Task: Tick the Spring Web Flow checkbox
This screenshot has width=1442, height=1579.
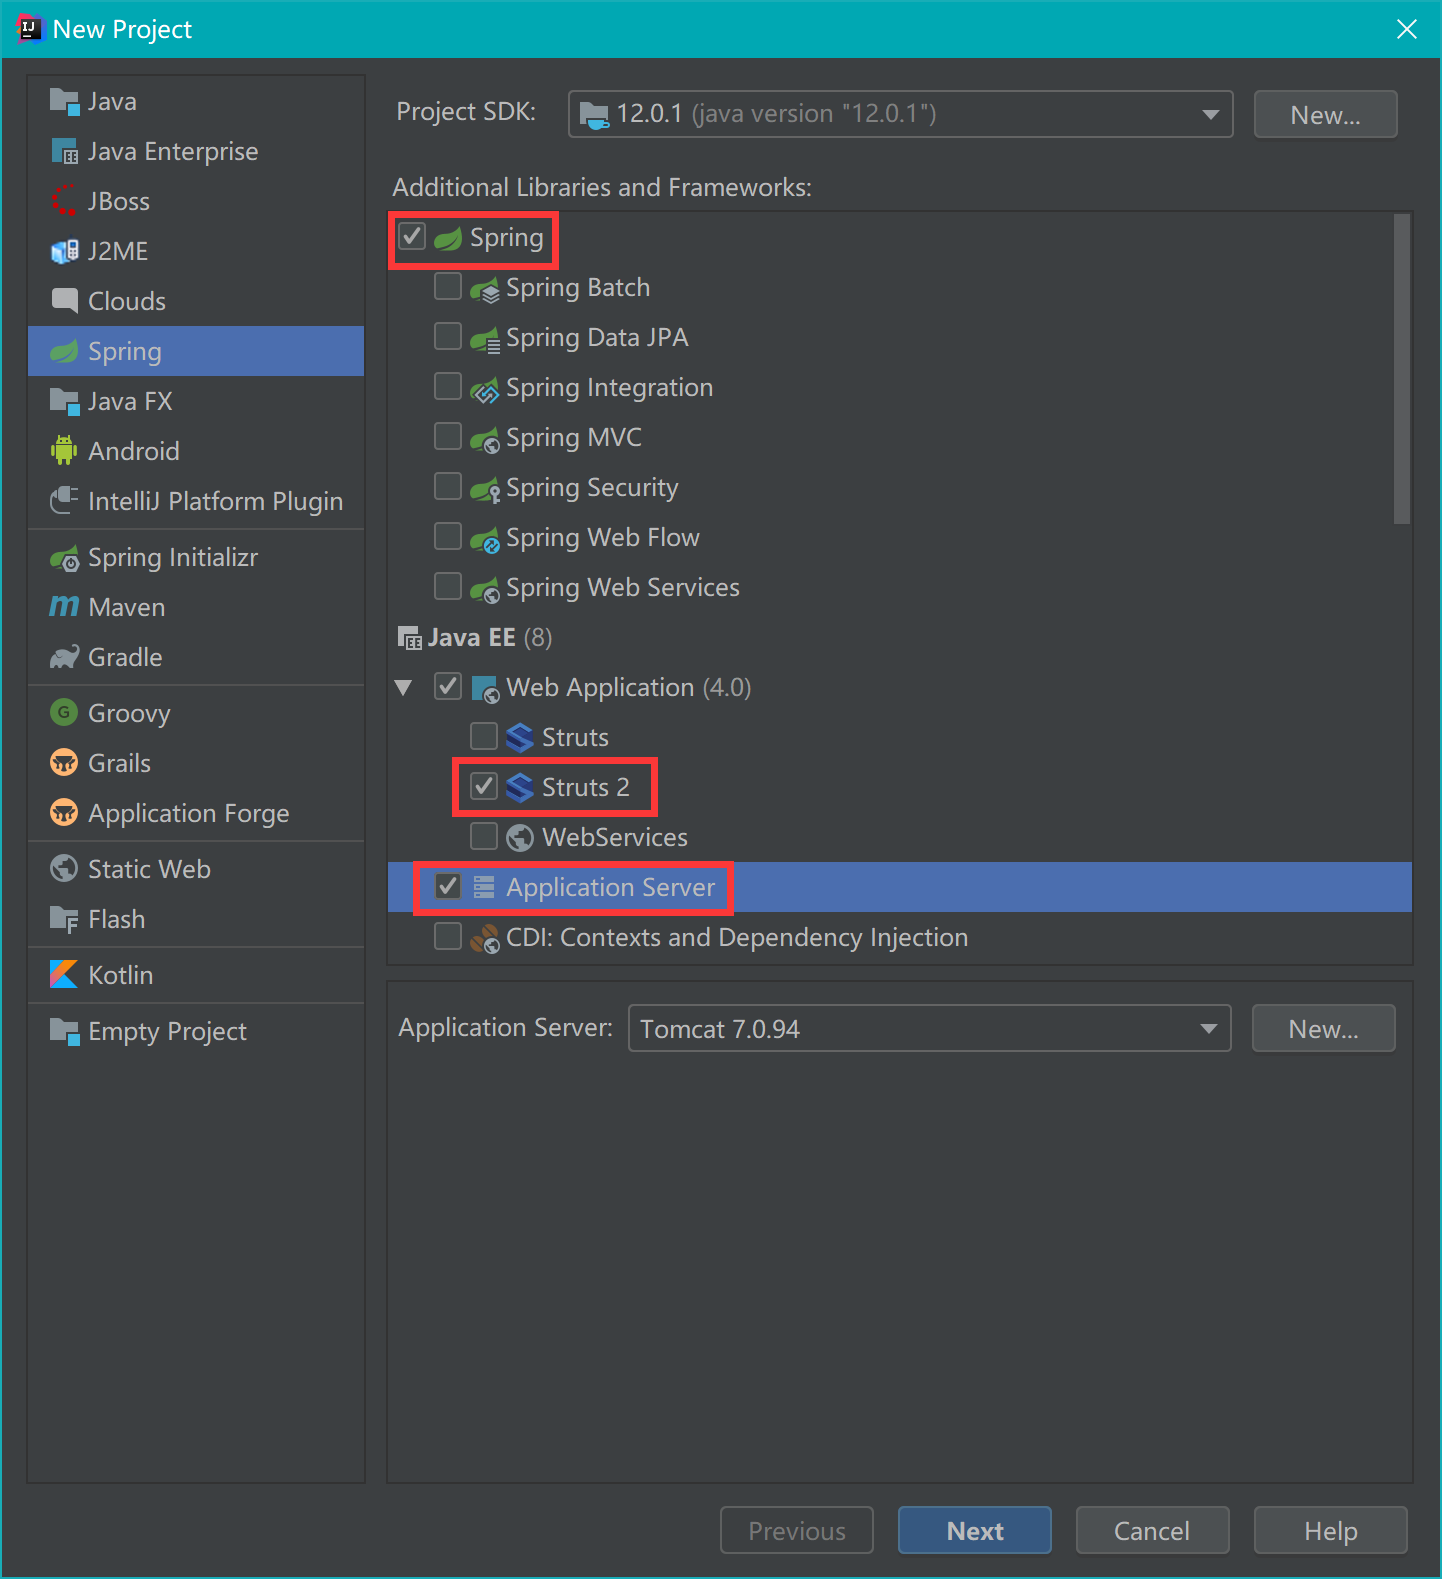Action: 448,536
